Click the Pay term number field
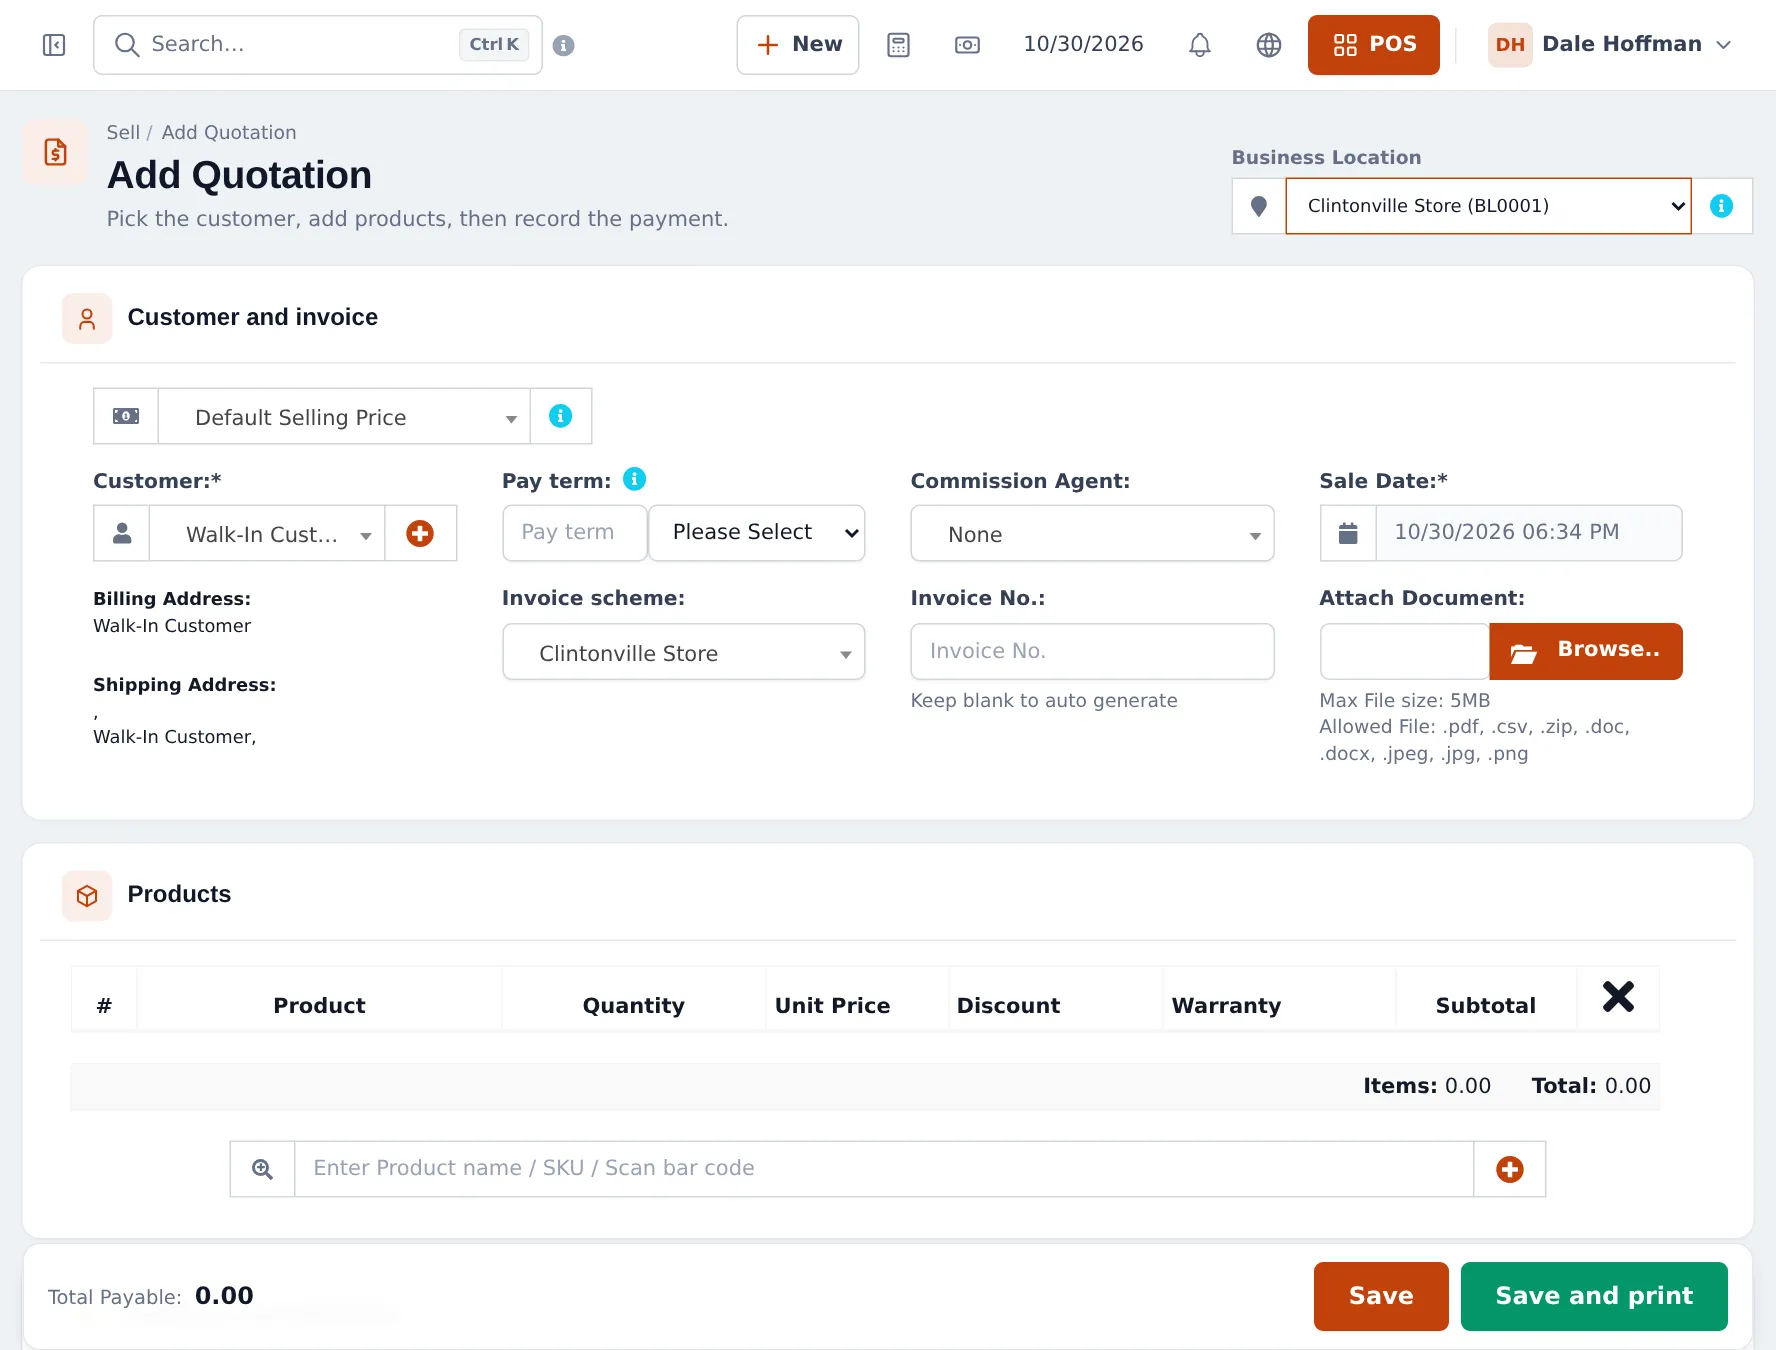The image size is (1776, 1350). coord(575,533)
